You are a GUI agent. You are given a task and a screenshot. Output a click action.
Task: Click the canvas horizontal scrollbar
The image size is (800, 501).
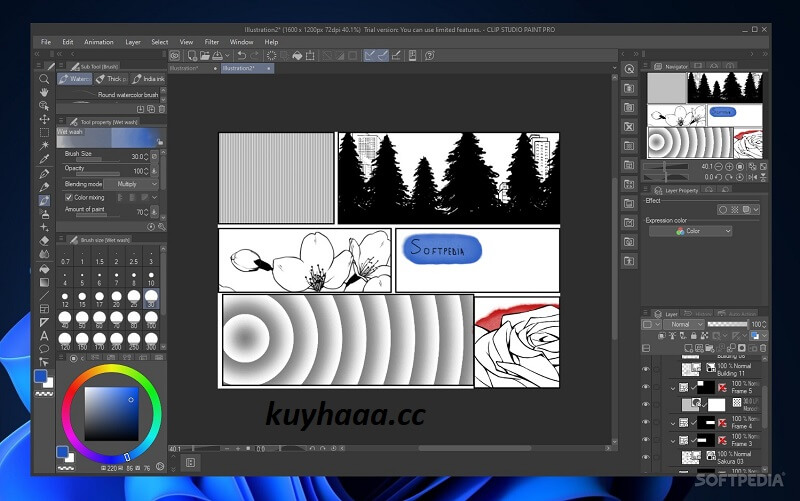click(x=474, y=448)
